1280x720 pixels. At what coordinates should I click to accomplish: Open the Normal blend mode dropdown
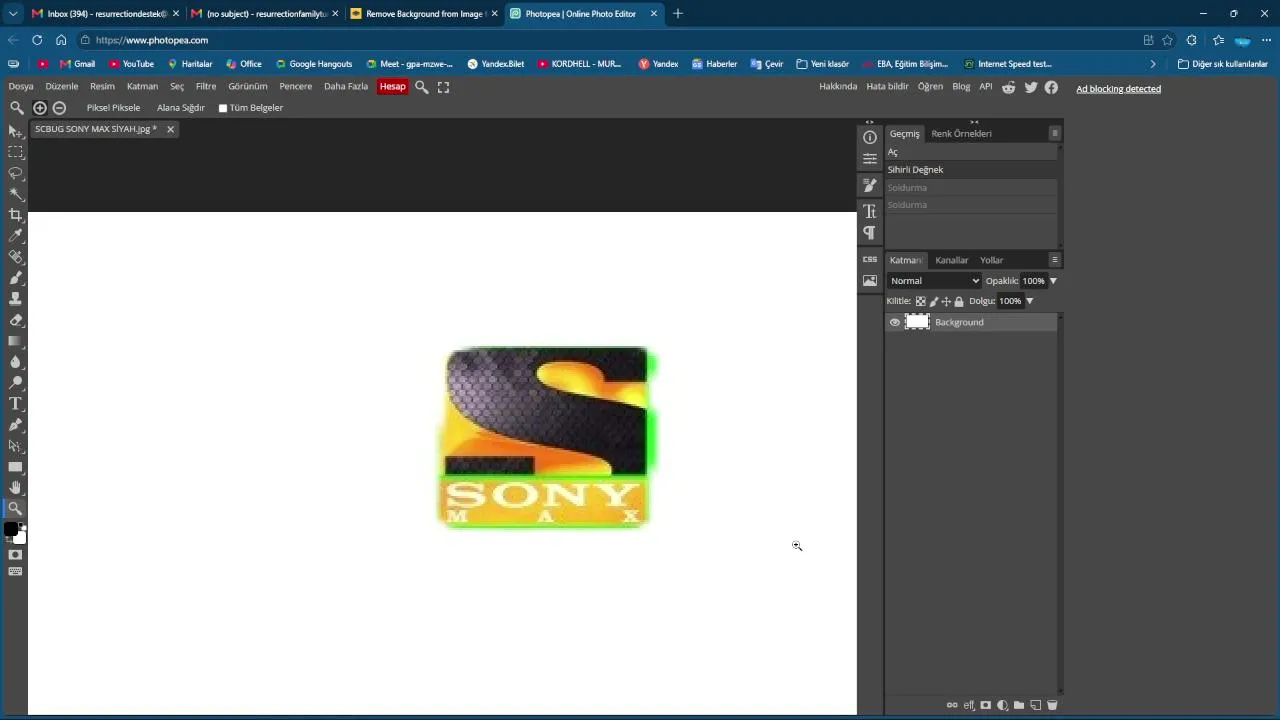pos(934,281)
